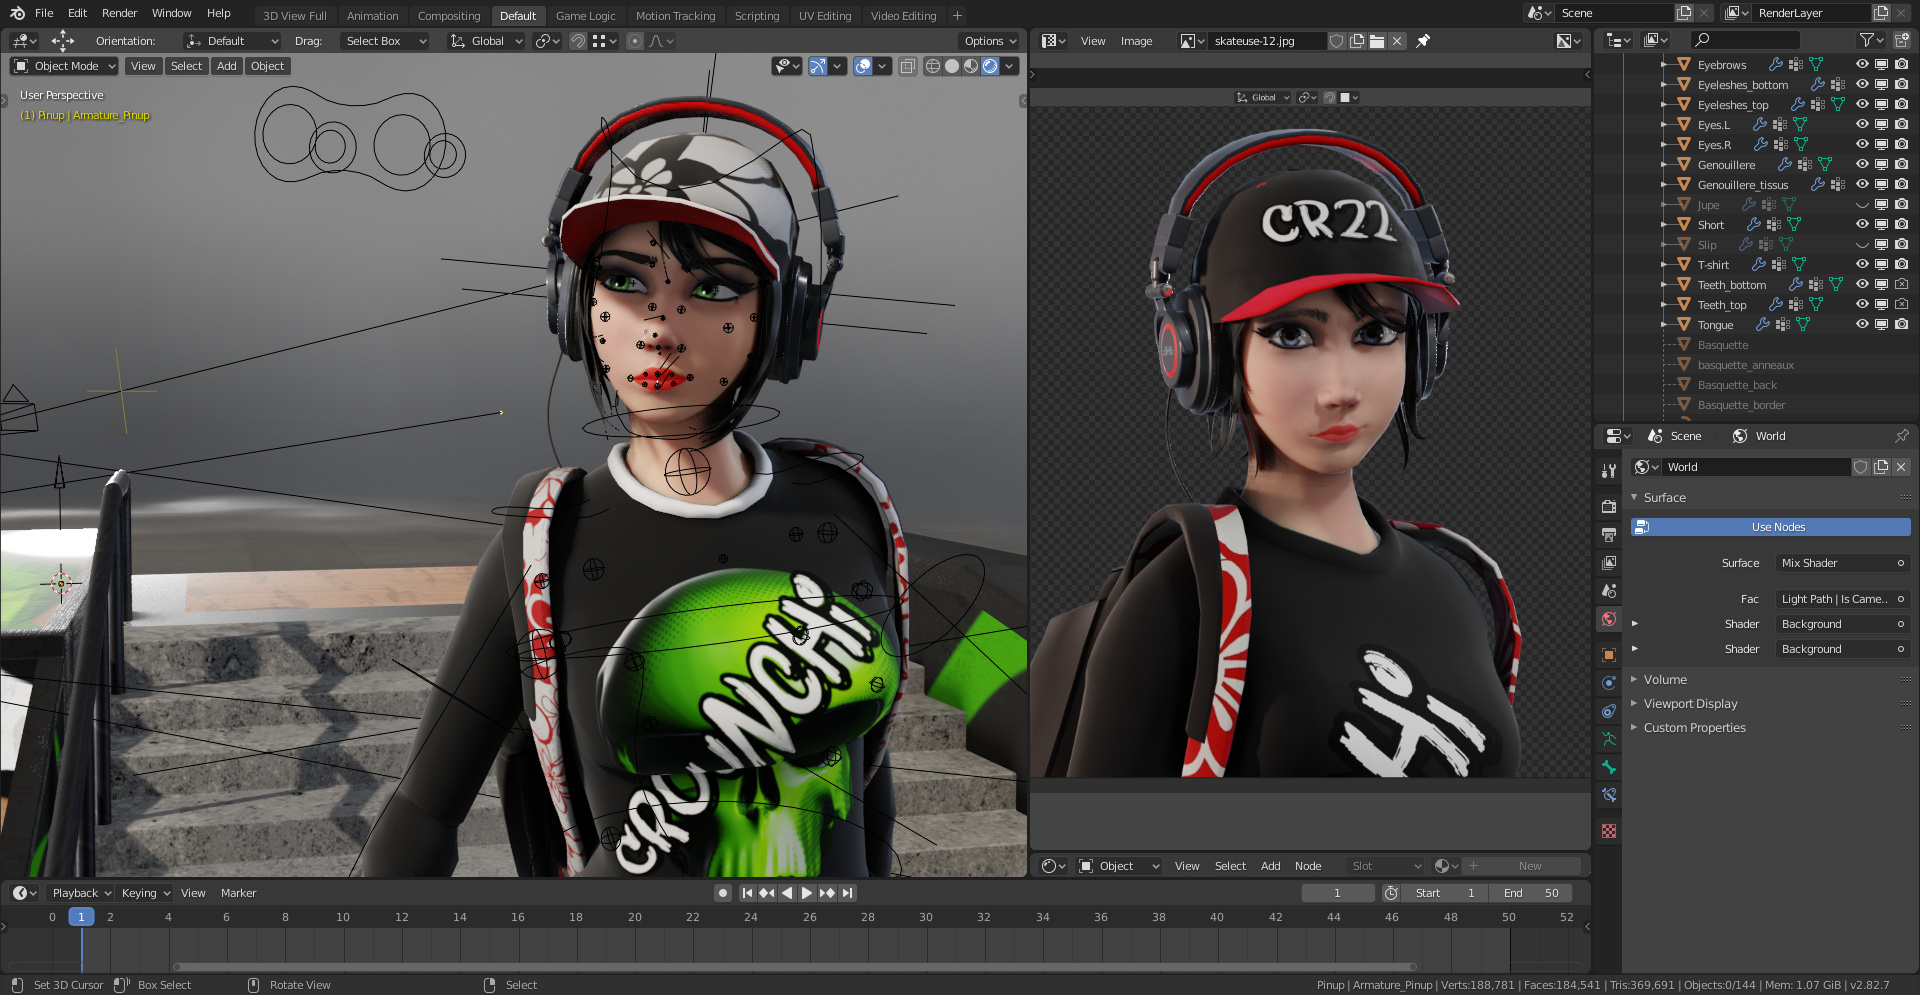Open the World properties tab icon
Screen dimensions: 1920x995
(x=1608, y=619)
